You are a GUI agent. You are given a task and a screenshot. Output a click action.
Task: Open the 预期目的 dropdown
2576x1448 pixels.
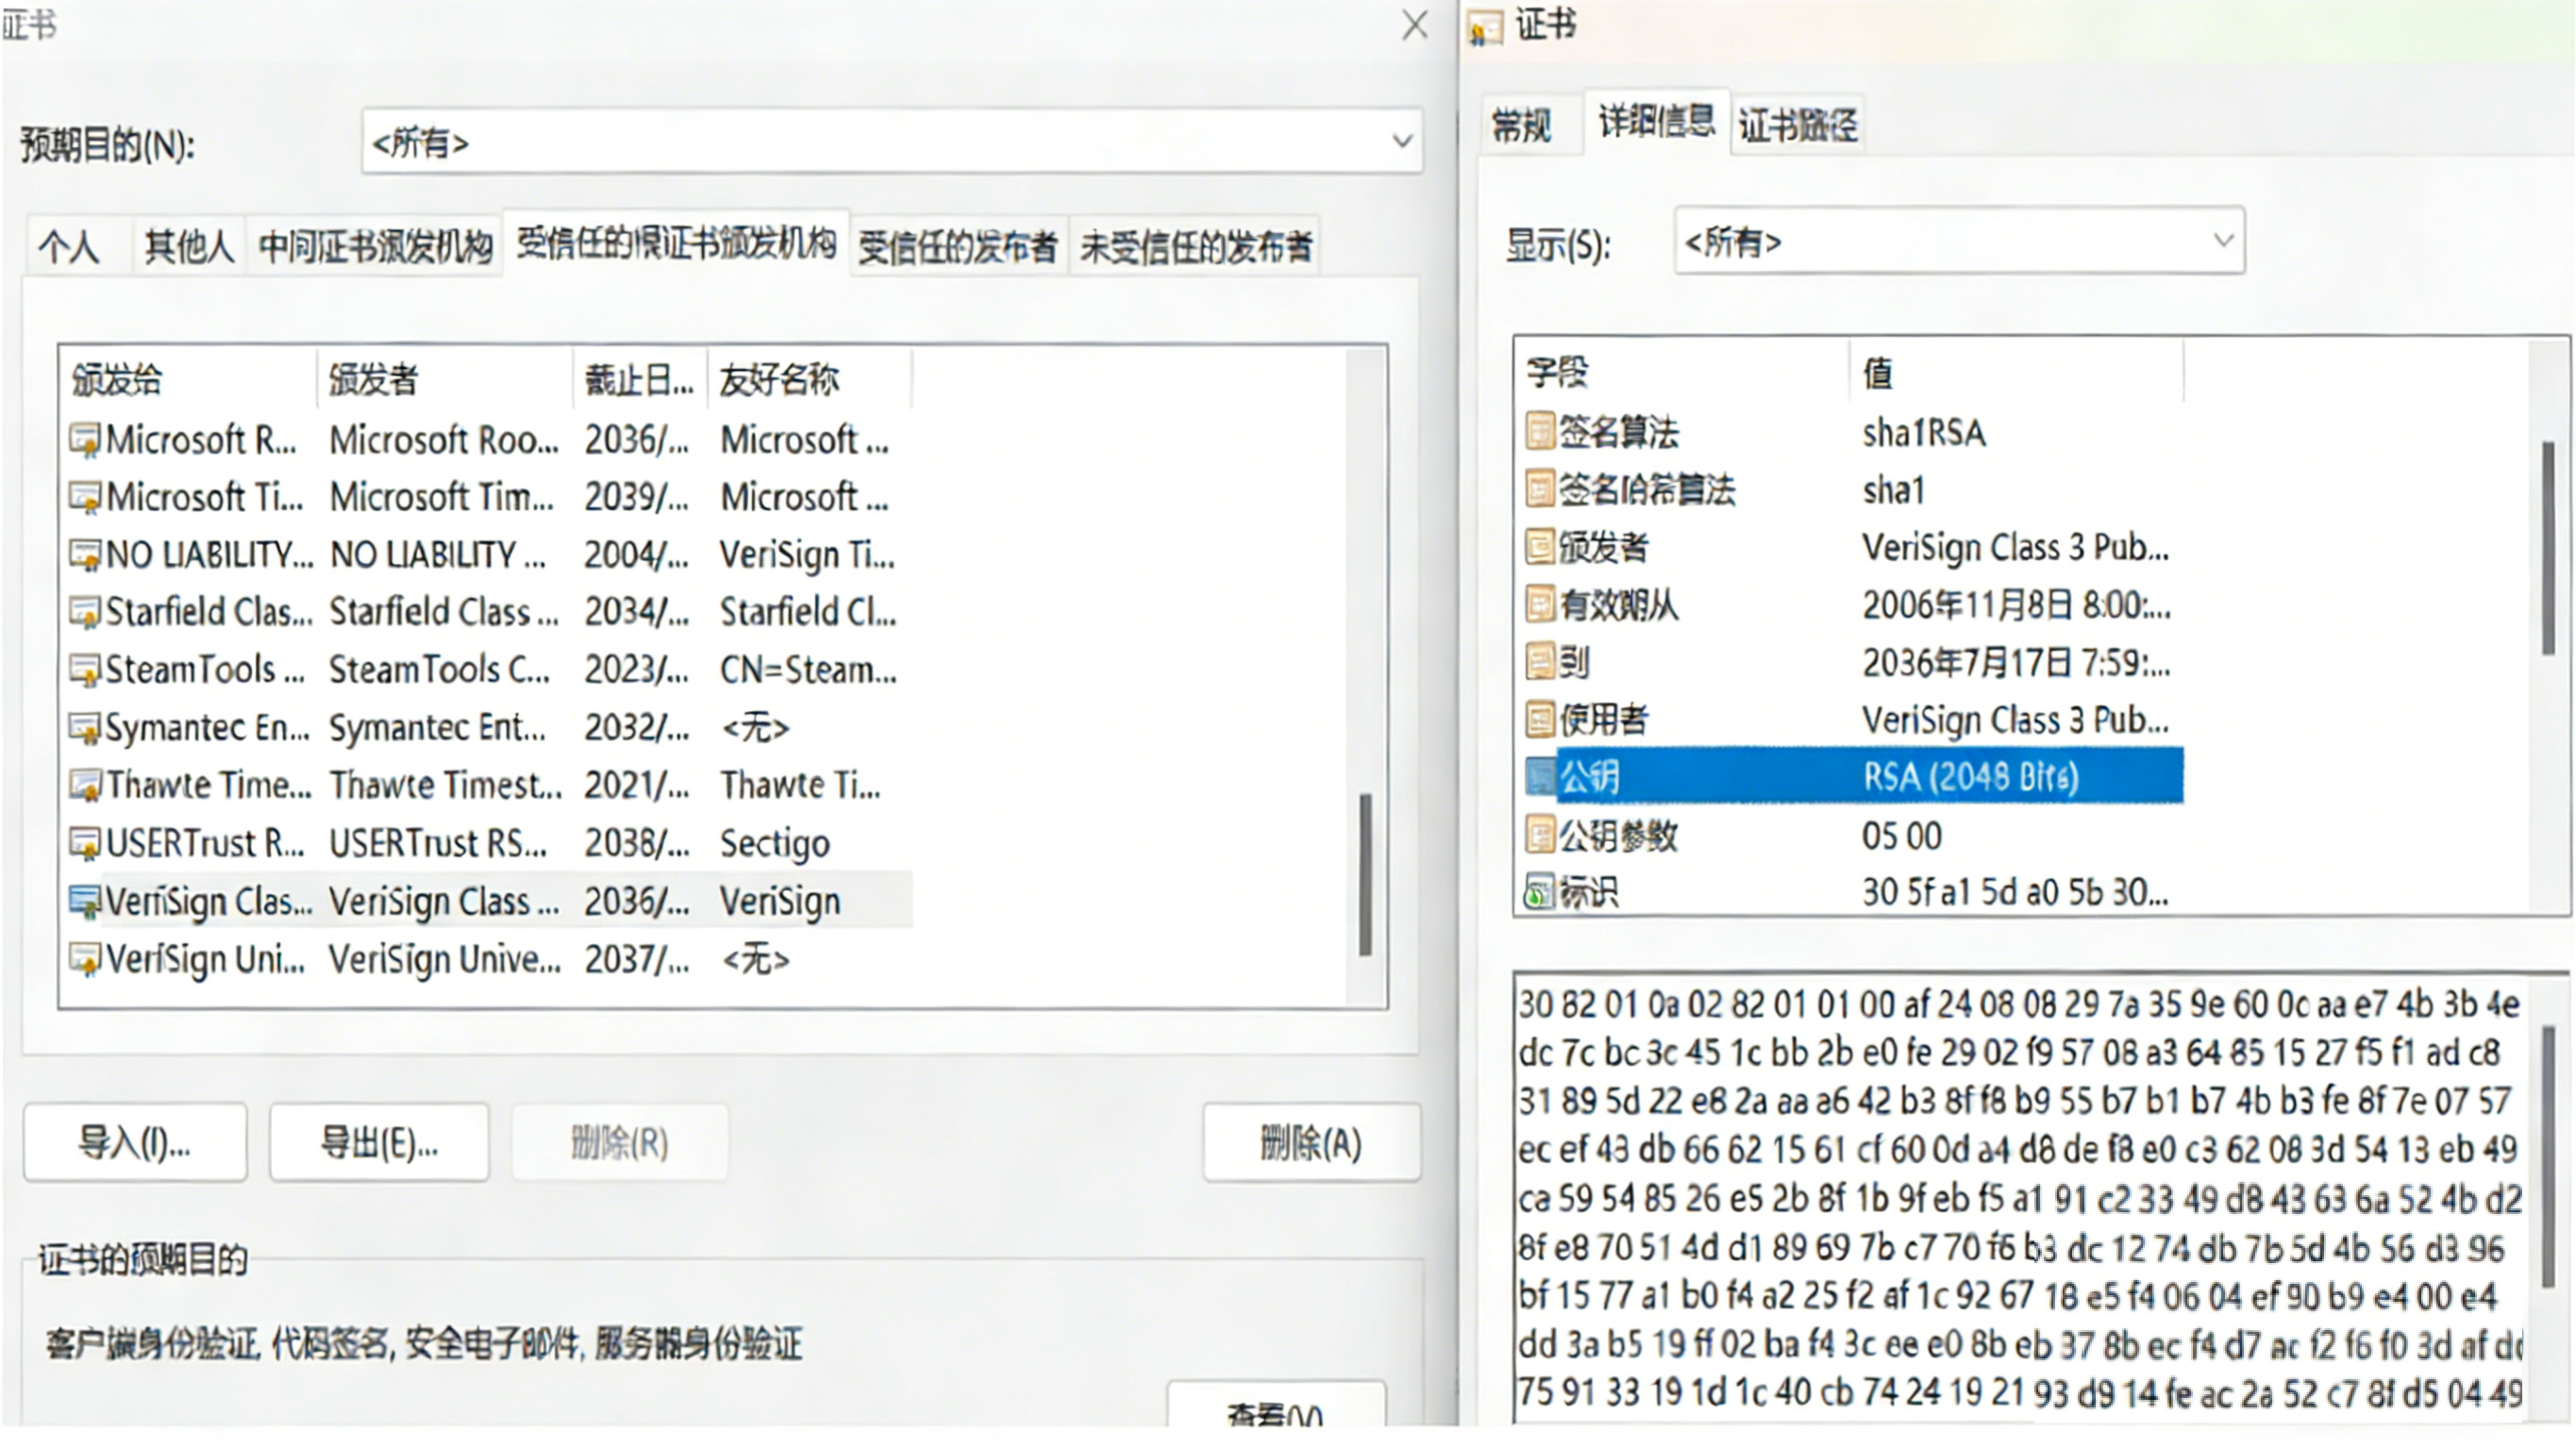tap(1402, 142)
